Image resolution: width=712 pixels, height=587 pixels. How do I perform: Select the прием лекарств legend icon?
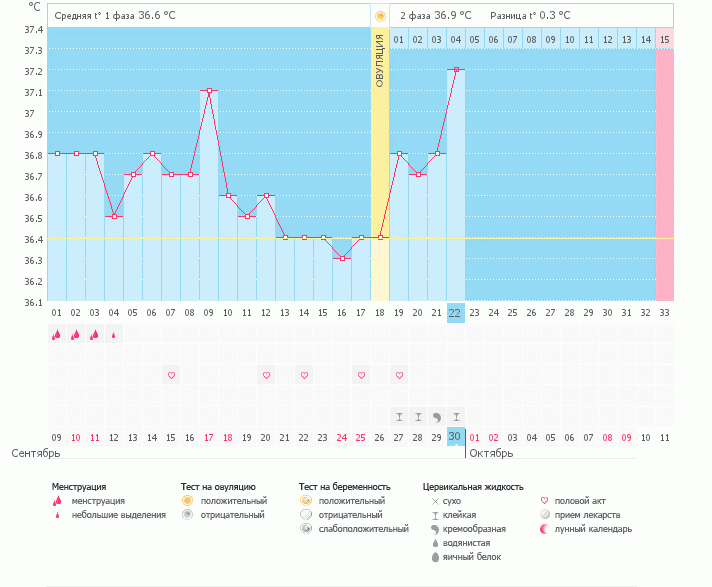pyautogui.click(x=545, y=515)
